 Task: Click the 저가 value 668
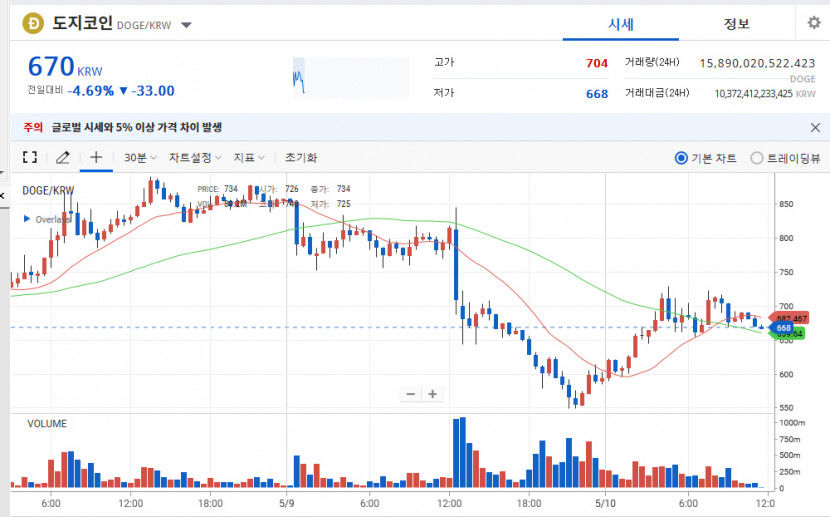pyautogui.click(x=597, y=94)
